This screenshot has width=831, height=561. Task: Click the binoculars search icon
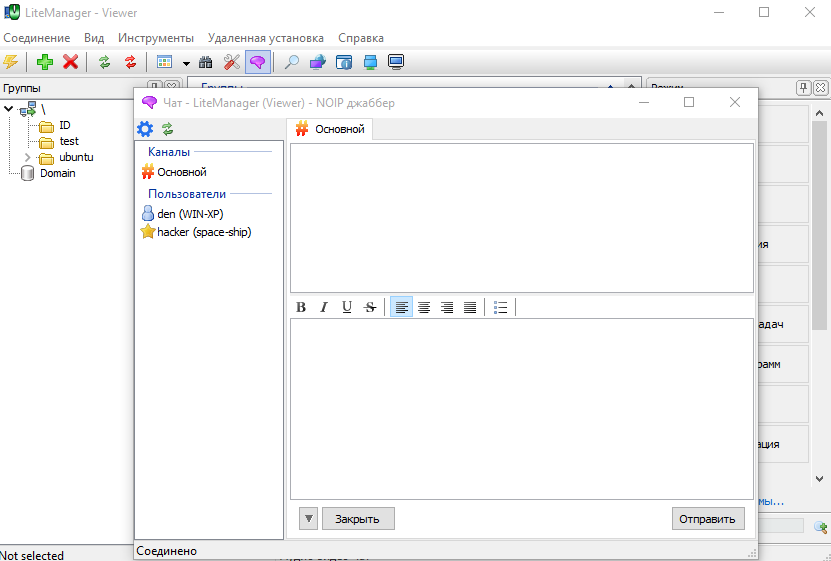pos(206,62)
